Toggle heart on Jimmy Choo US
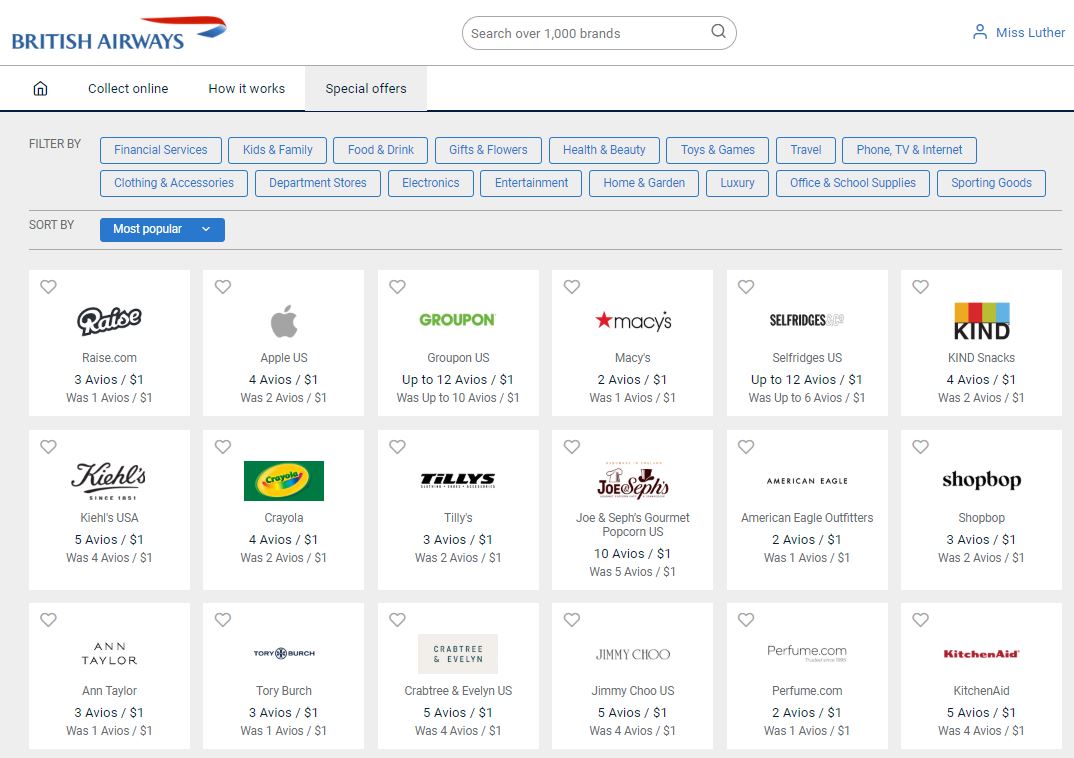The image size is (1074, 758). (572, 620)
